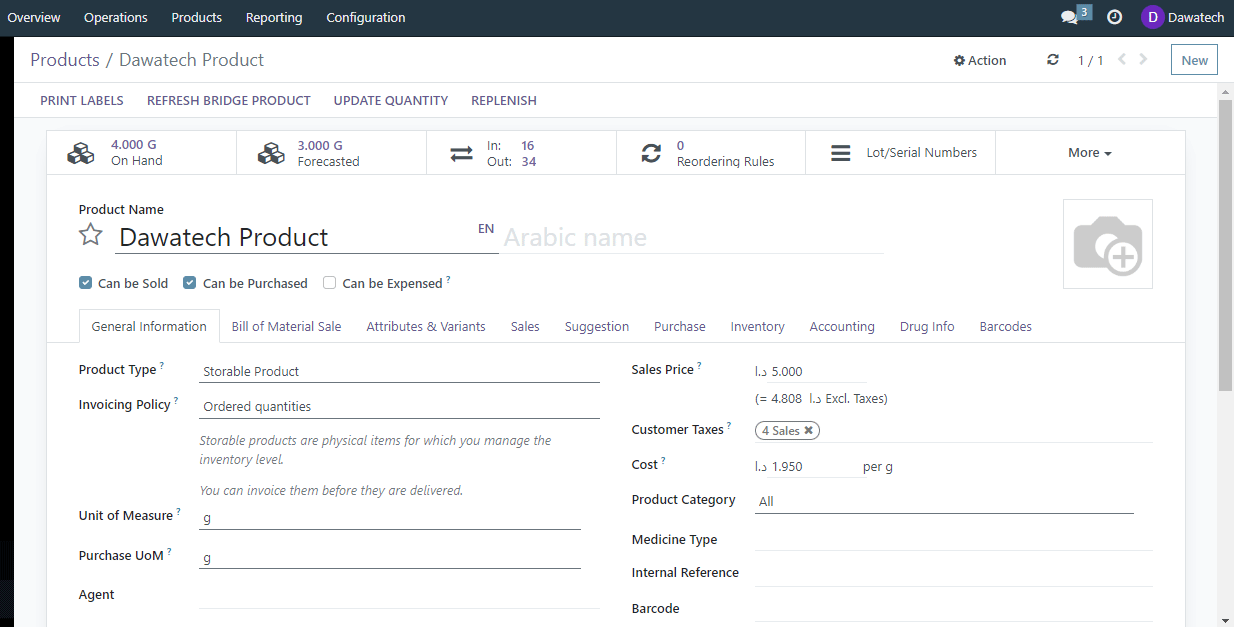Open the Configuration menu
Screen dimensions: 1234x627
[x=366, y=17]
